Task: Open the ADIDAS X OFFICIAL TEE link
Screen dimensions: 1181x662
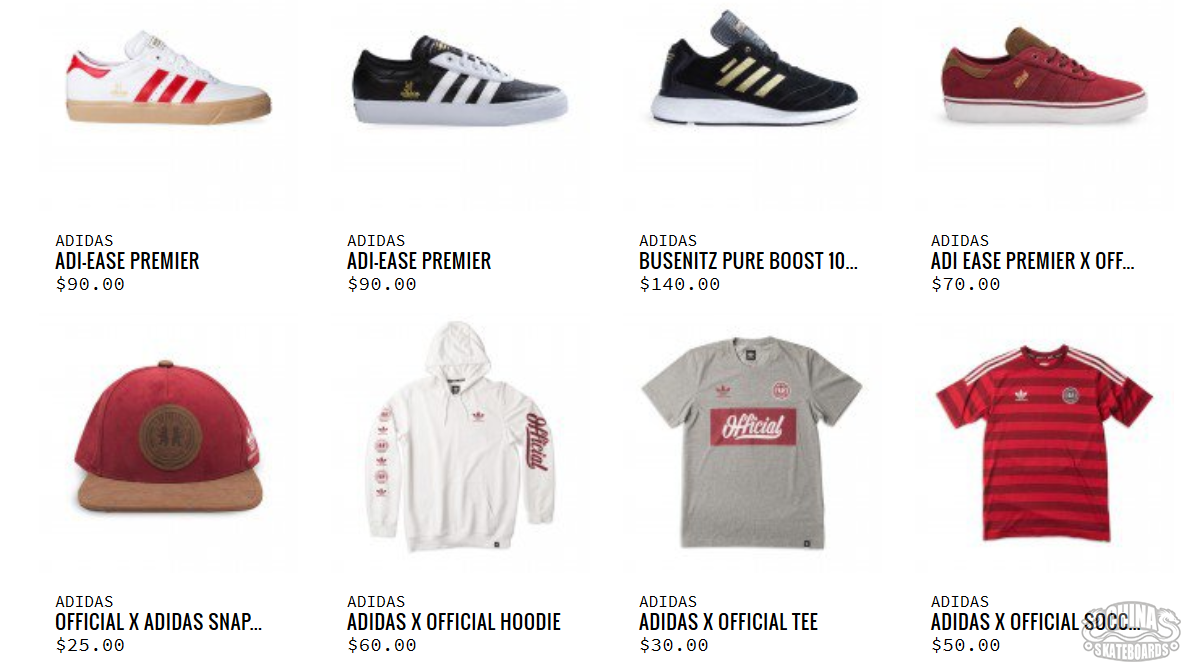Action: [728, 622]
